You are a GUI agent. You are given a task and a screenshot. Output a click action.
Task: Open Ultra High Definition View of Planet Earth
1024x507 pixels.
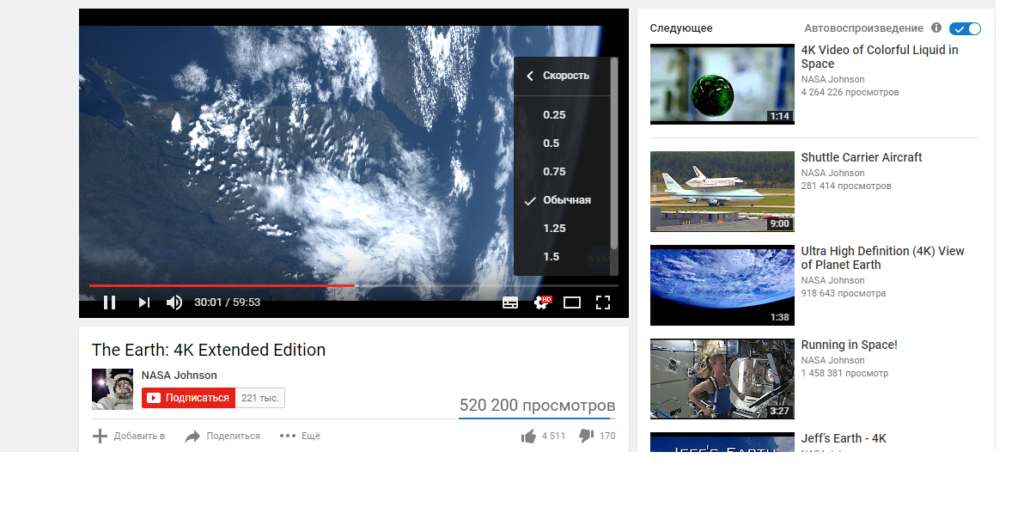(x=882, y=258)
